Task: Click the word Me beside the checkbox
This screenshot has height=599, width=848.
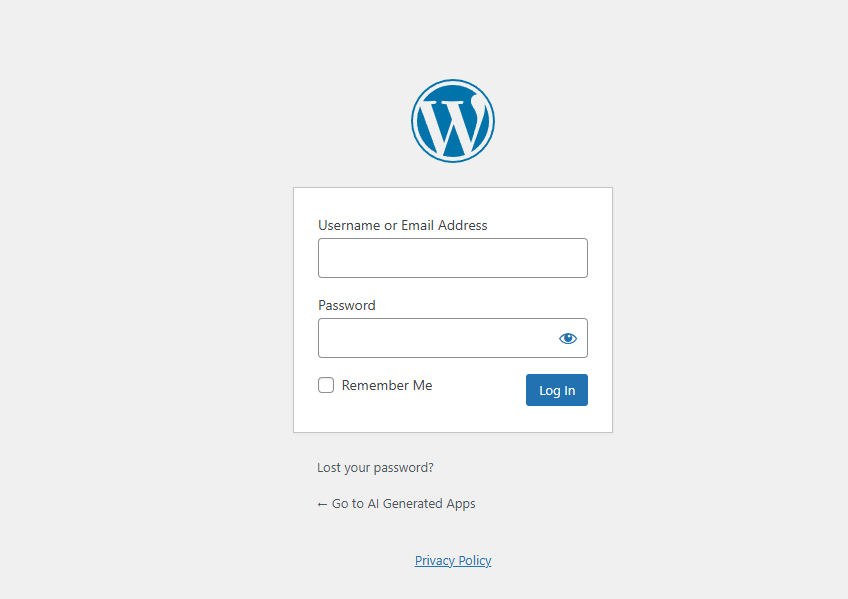Action: click(x=422, y=385)
